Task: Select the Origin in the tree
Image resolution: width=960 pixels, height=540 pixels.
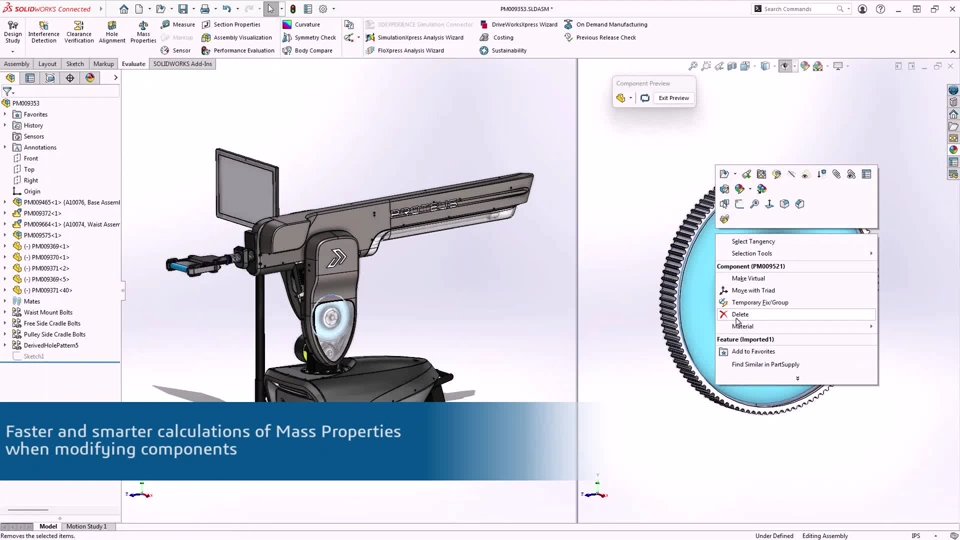Action: [32, 191]
